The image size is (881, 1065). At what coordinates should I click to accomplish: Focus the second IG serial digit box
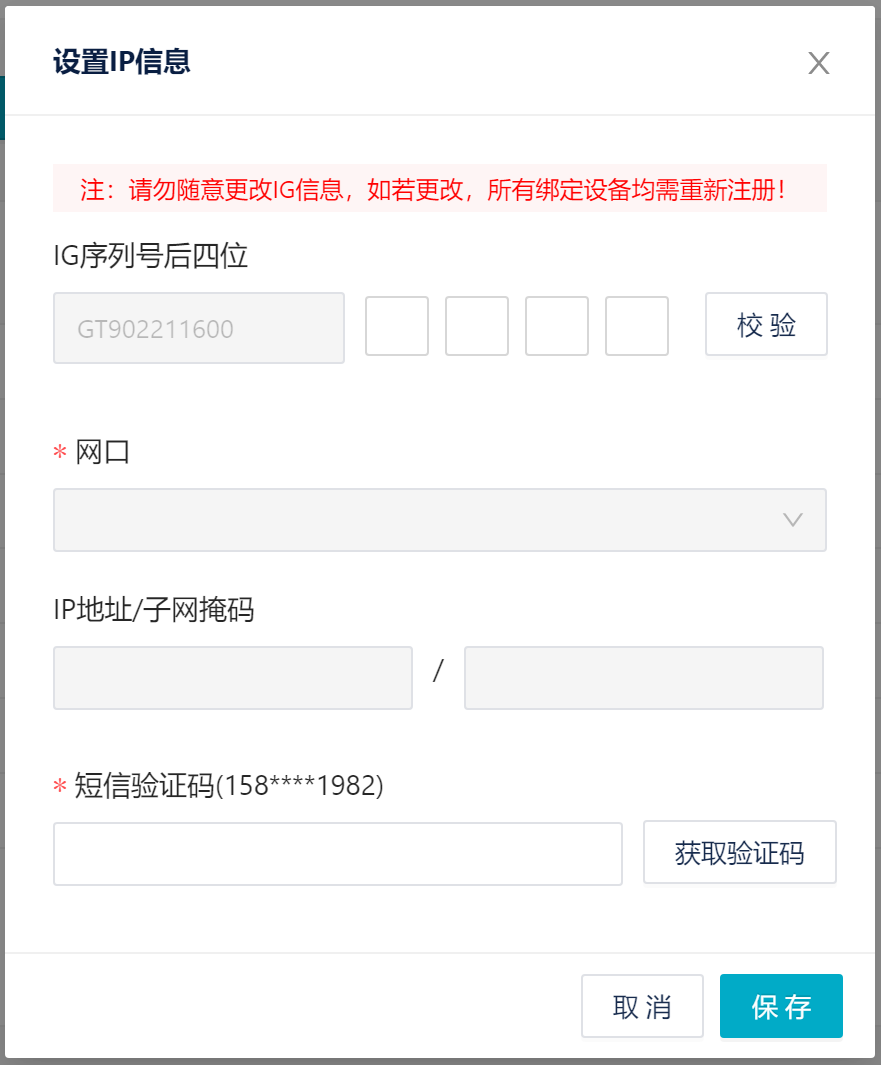click(477, 326)
